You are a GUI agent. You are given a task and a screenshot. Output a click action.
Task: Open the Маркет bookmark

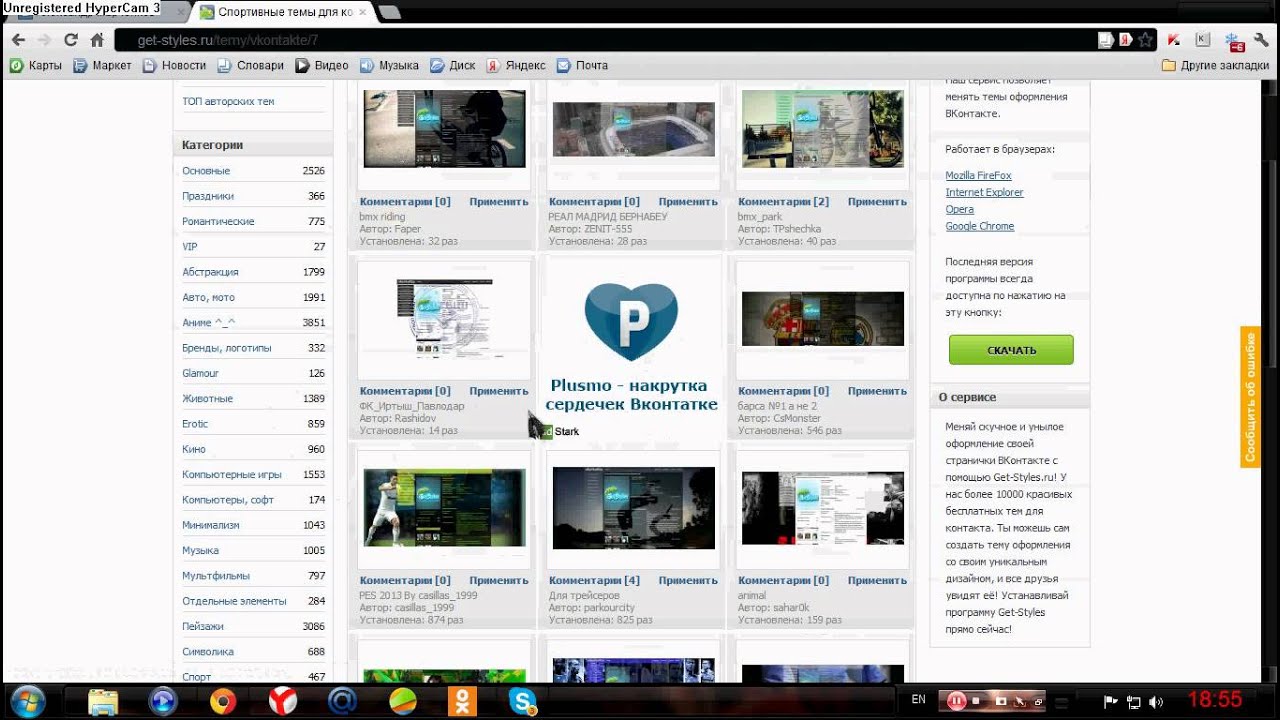click(x=102, y=65)
